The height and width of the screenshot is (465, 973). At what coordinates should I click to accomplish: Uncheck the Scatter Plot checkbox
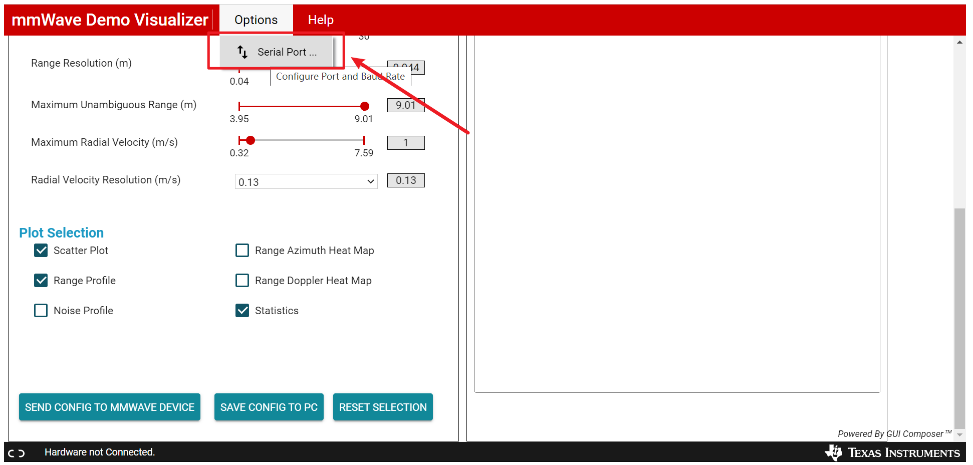(41, 251)
